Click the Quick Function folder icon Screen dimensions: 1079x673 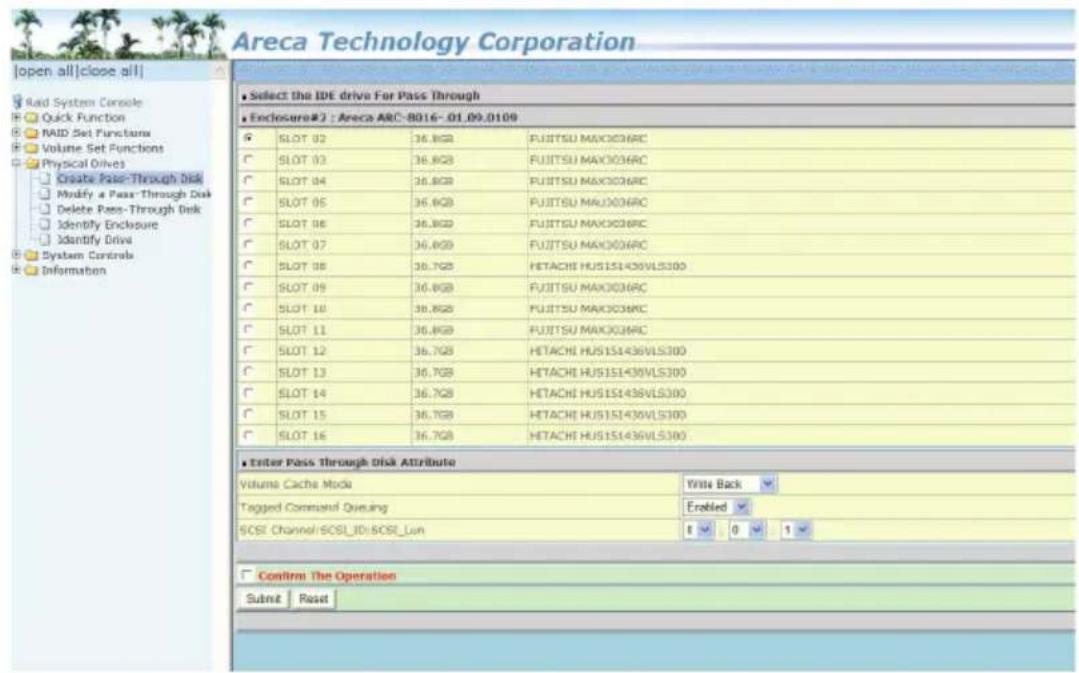pyautogui.click(x=32, y=118)
